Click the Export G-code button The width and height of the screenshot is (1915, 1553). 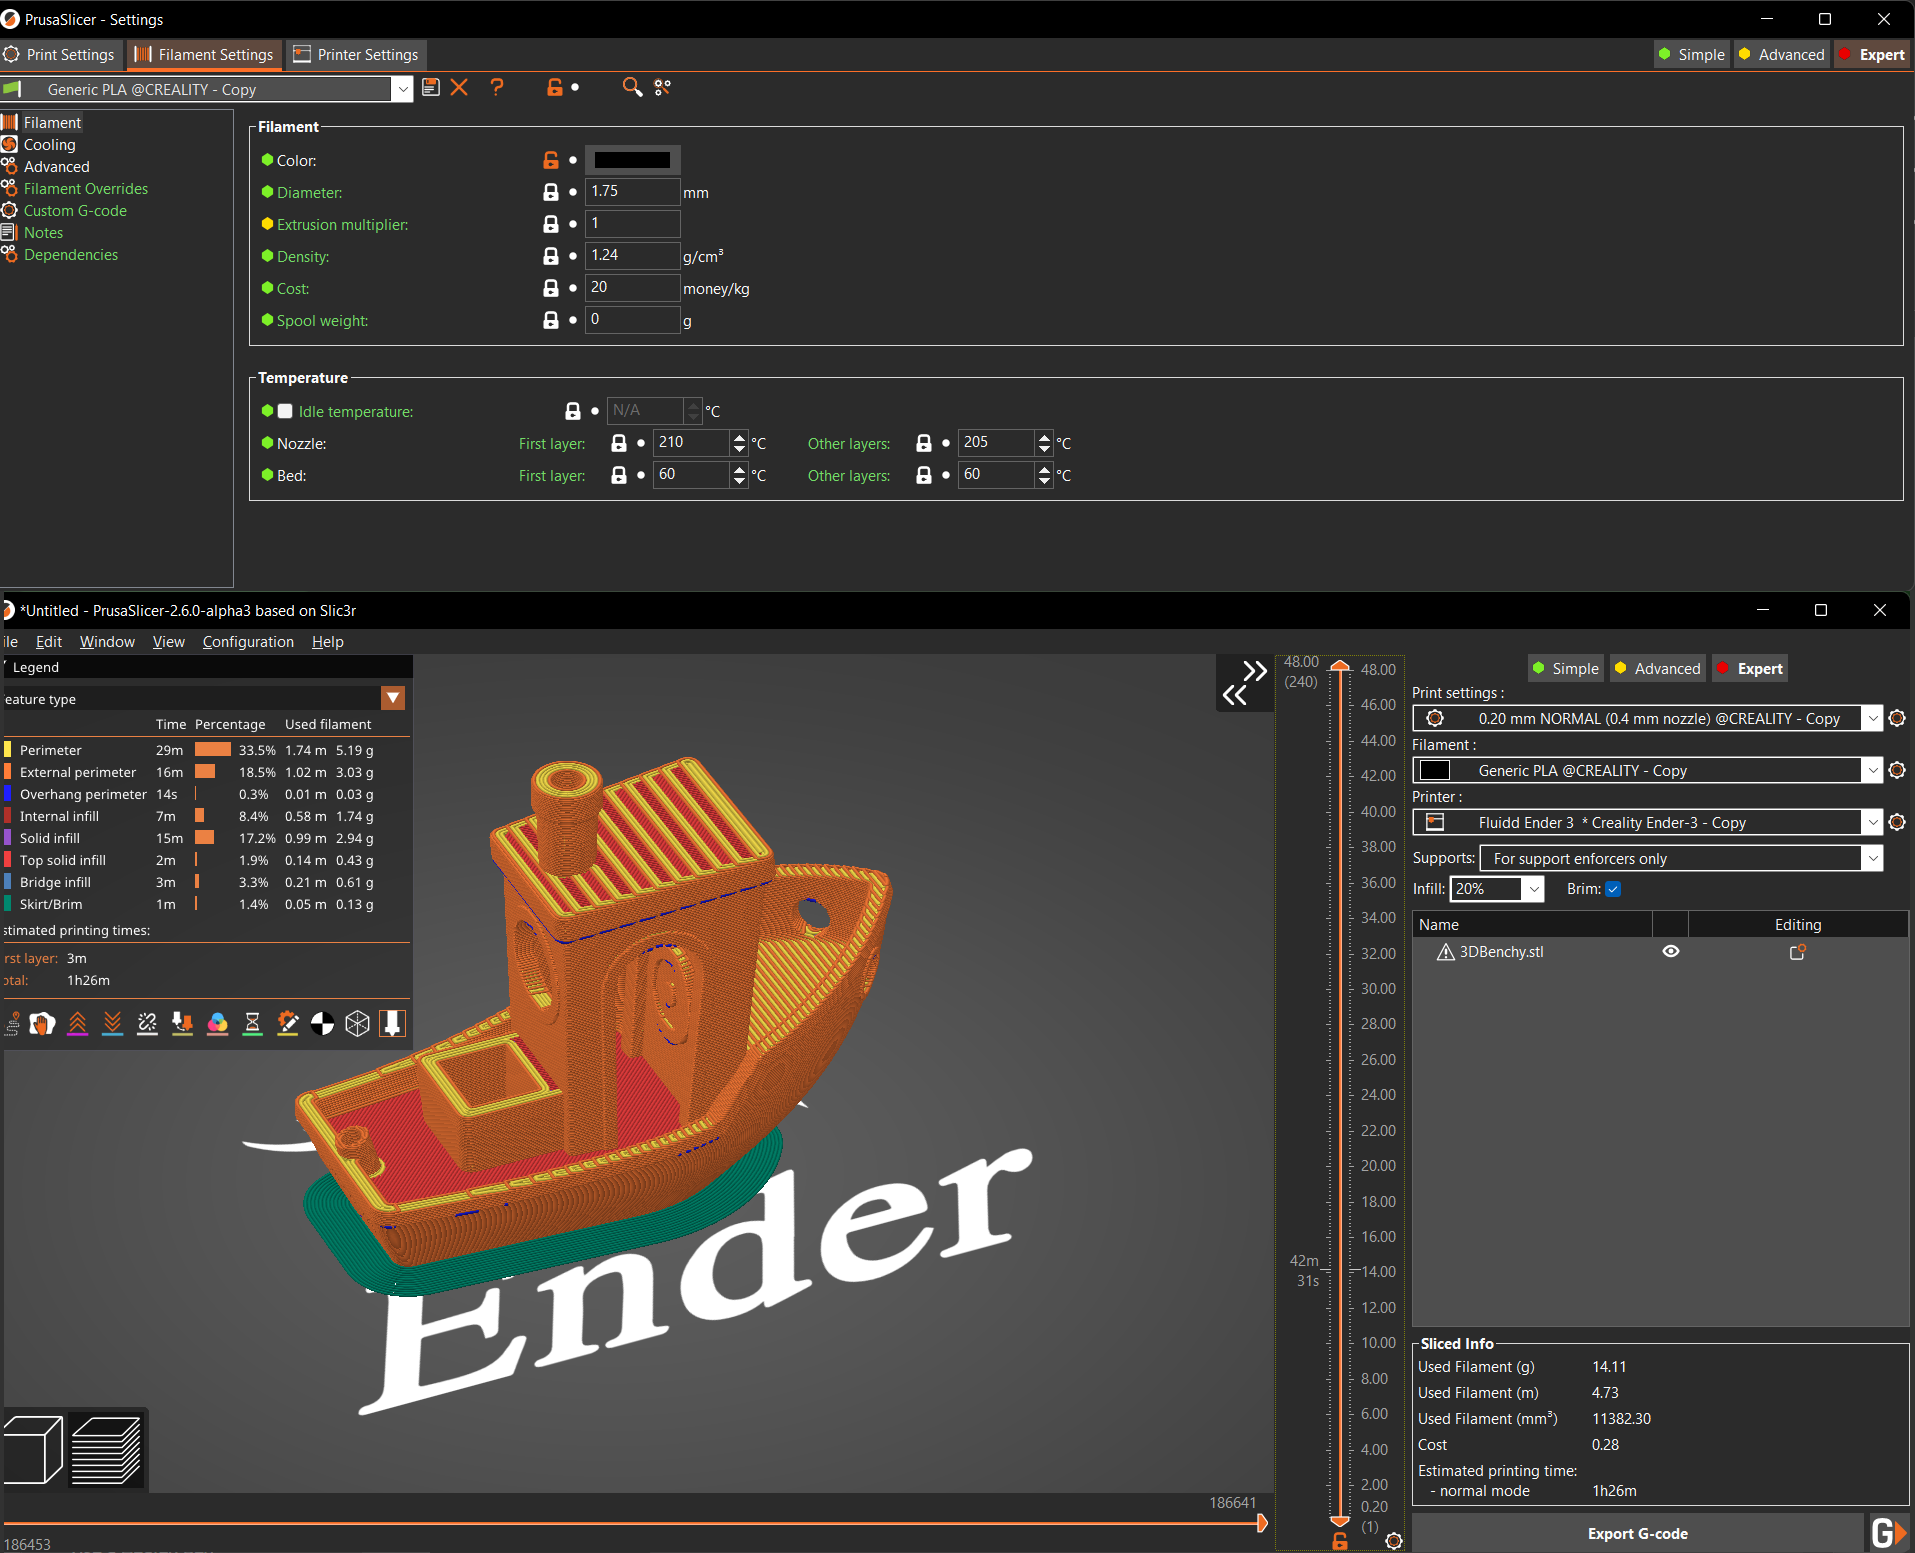pyautogui.click(x=1637, y=1533)
